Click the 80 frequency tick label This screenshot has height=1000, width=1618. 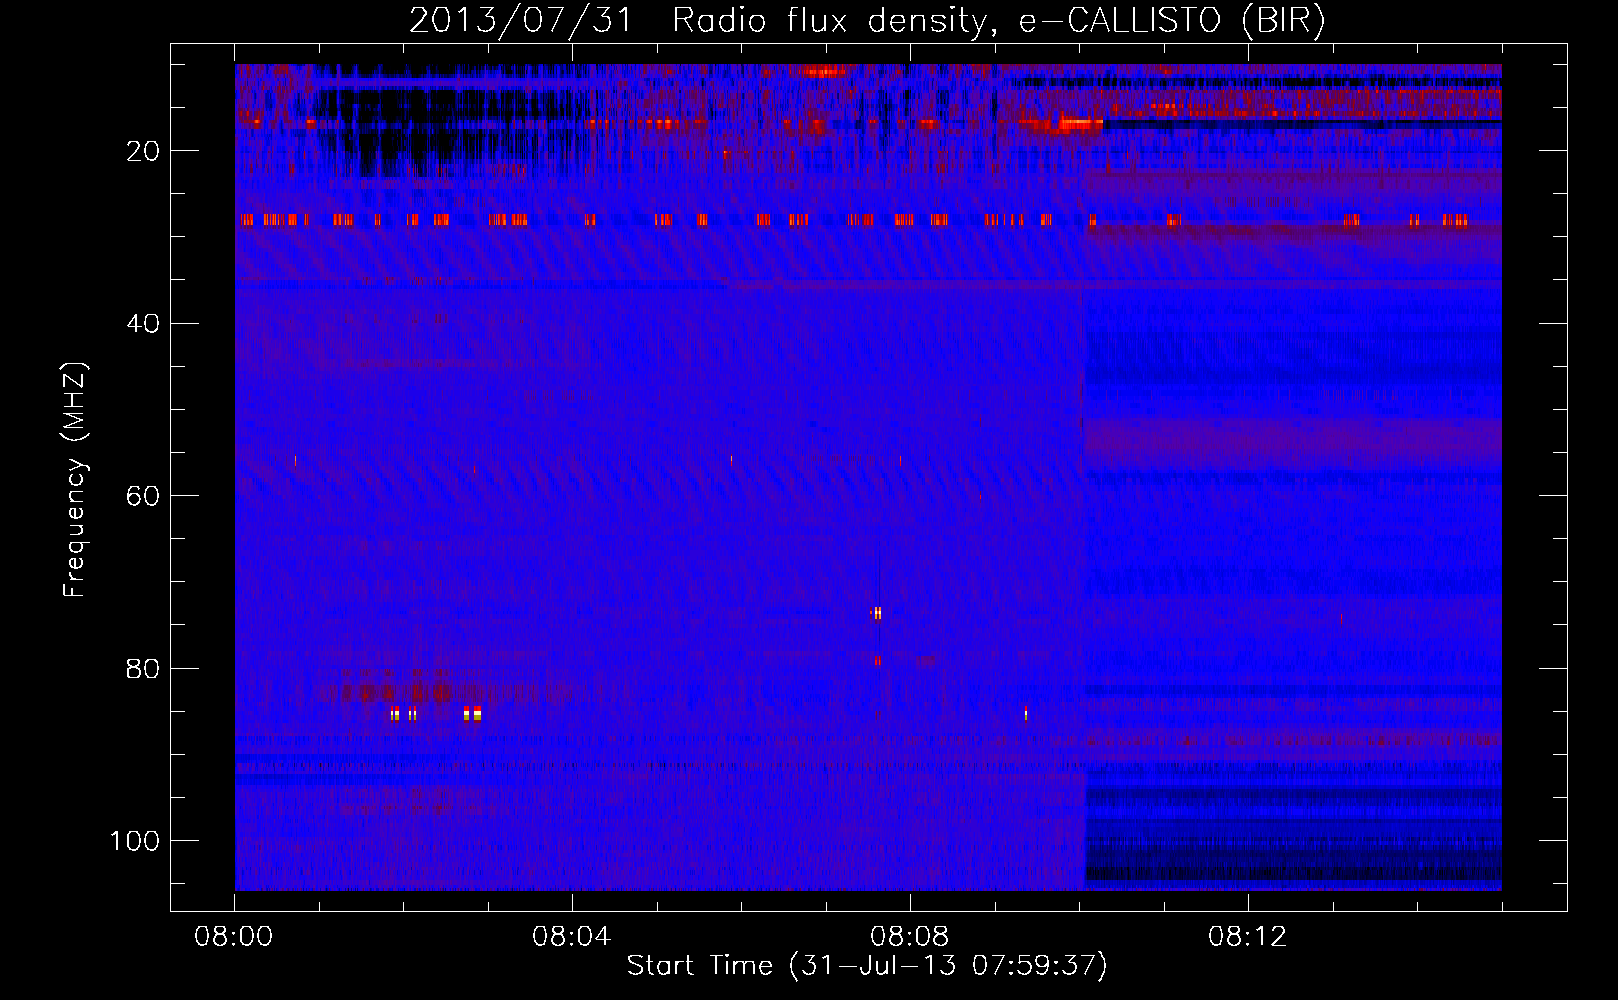pos(143,669)
